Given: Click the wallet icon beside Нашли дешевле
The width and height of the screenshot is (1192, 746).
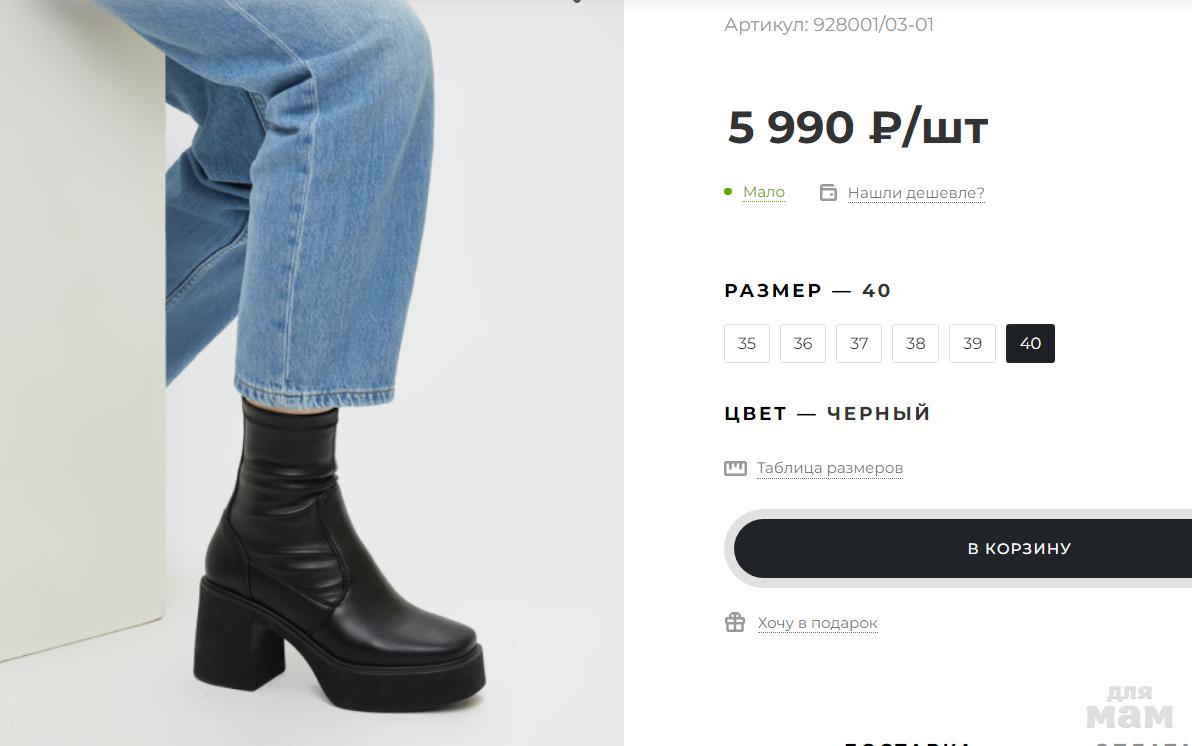Looking at the screenshot, I should (828, 192).
